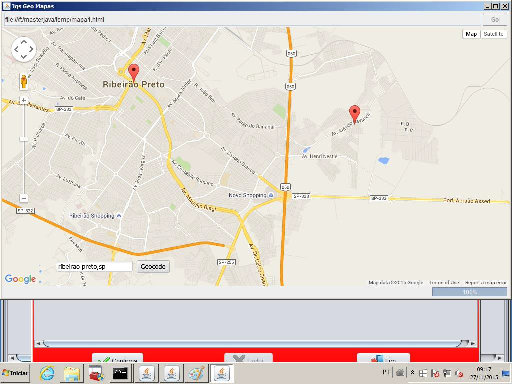The width and height of the screenshot is (514, 384).
Task: Click the red marker on the east side
Action: 355,114
